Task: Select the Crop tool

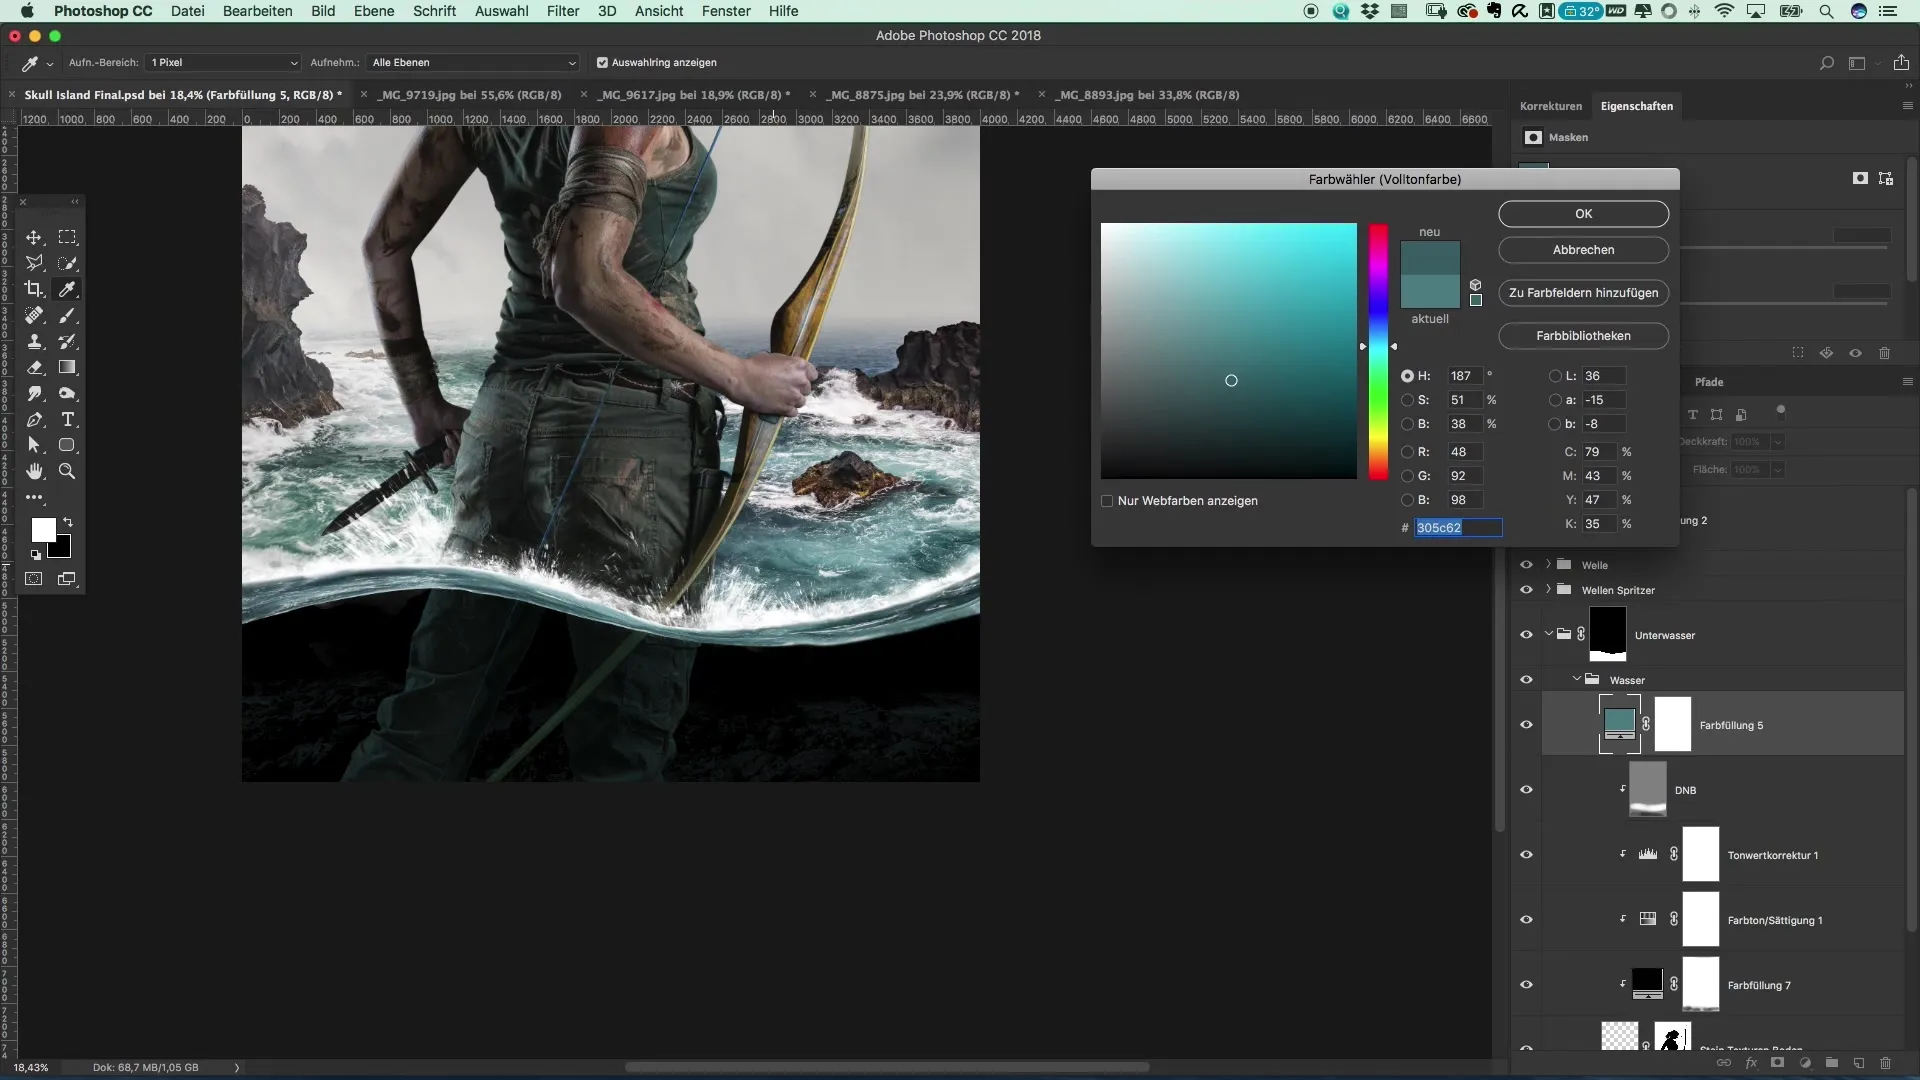Action: pos(34,289)
